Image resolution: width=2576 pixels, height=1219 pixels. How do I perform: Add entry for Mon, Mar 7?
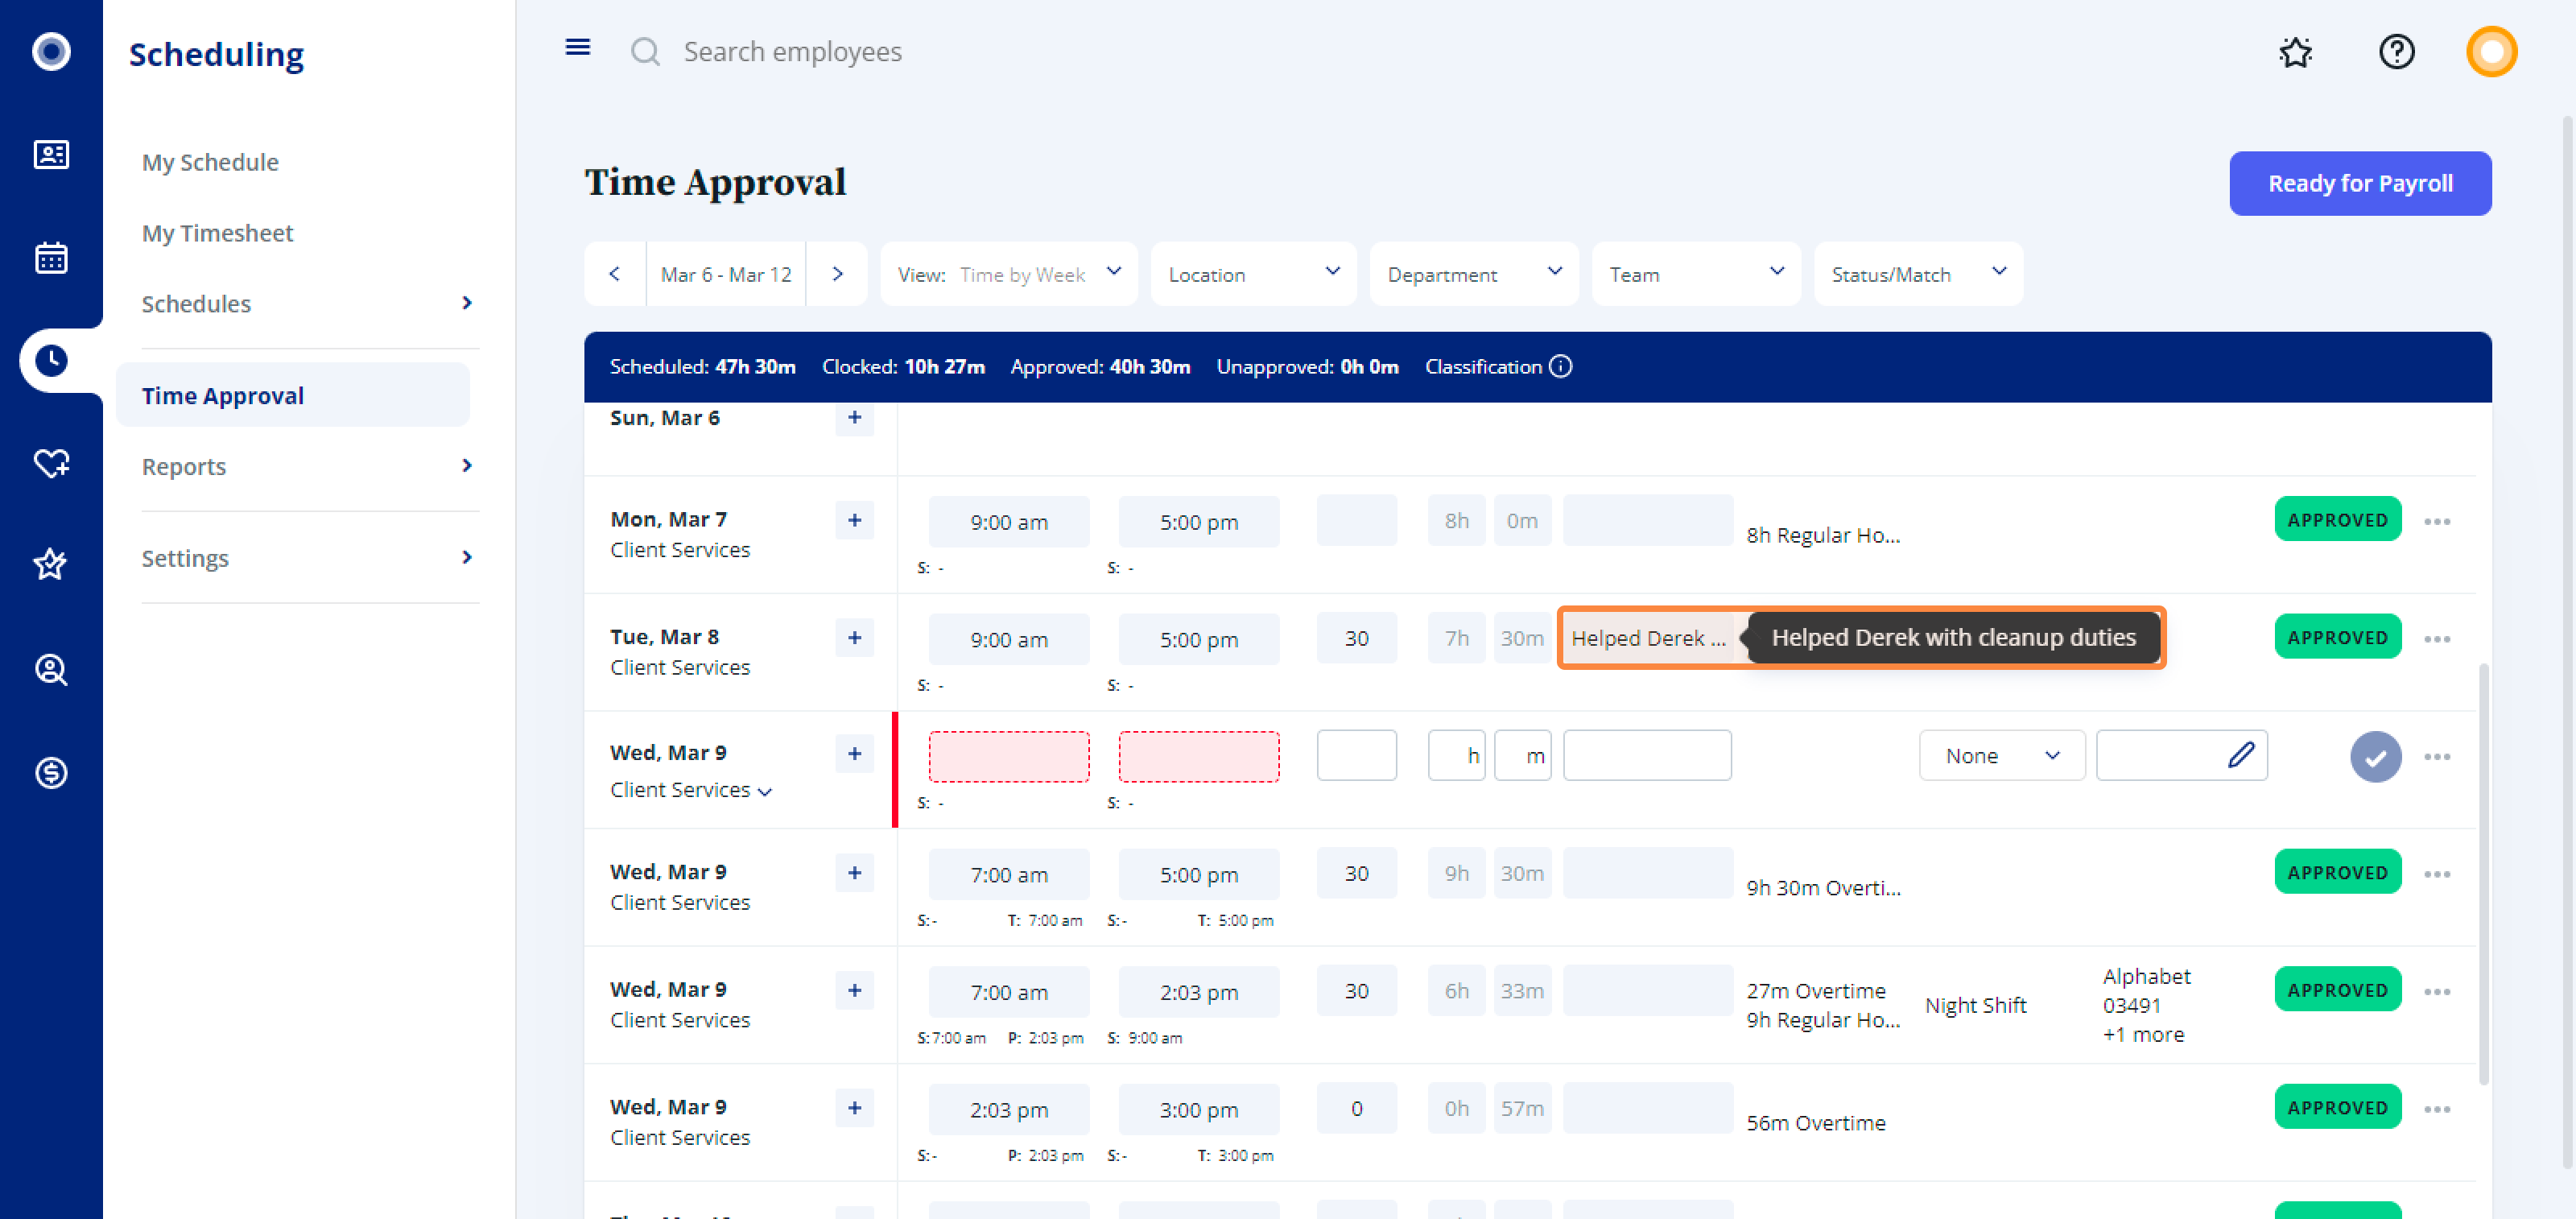(x=854, y=520)
